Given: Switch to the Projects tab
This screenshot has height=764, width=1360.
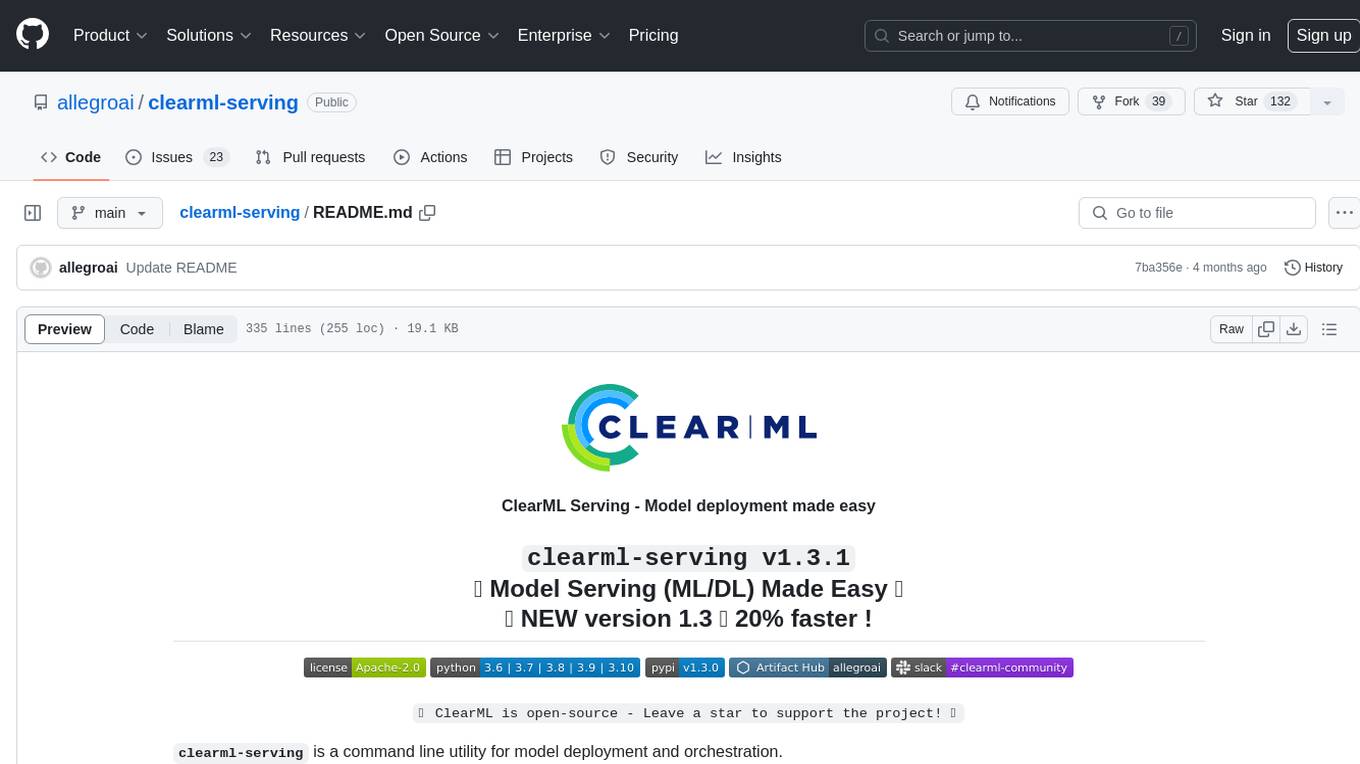Looking at the screenshot, I should click(x=533, y=157).
